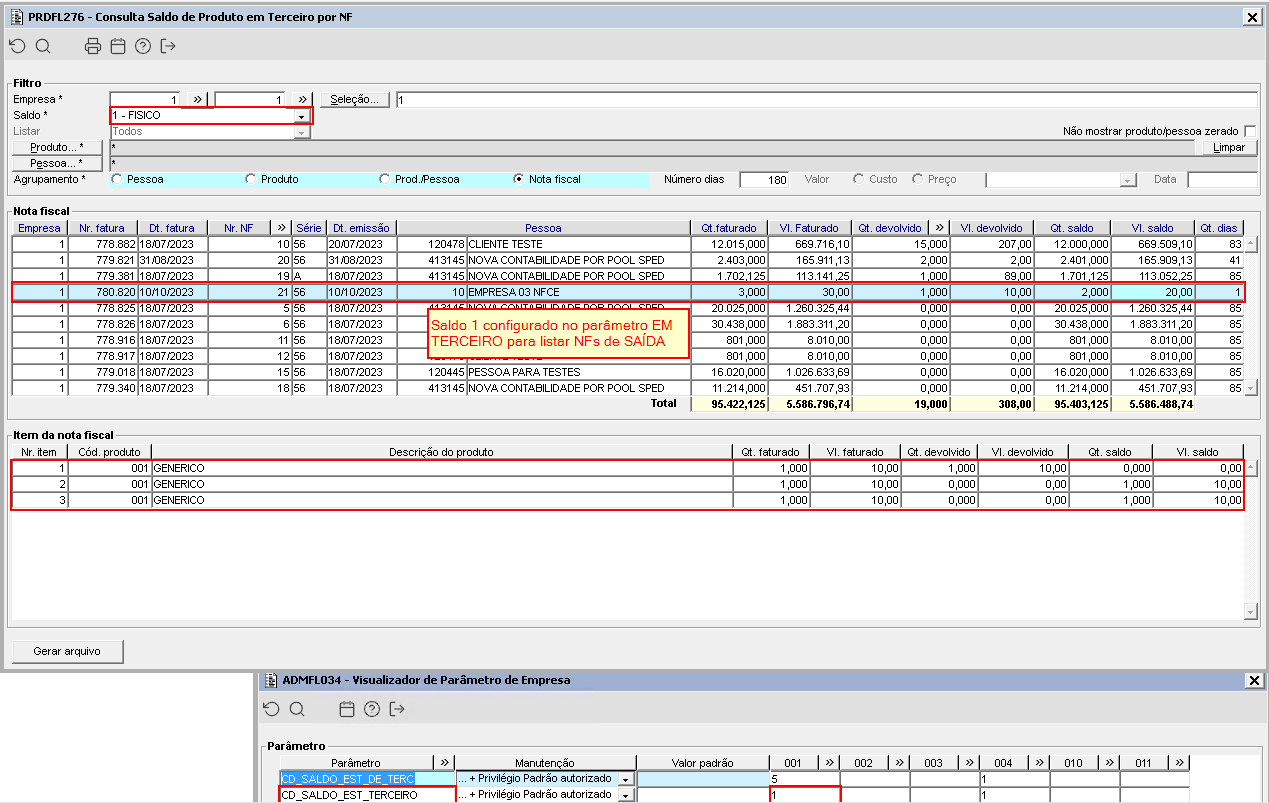Select the Prod./Pessoa grouping radio button

(385, 179)
